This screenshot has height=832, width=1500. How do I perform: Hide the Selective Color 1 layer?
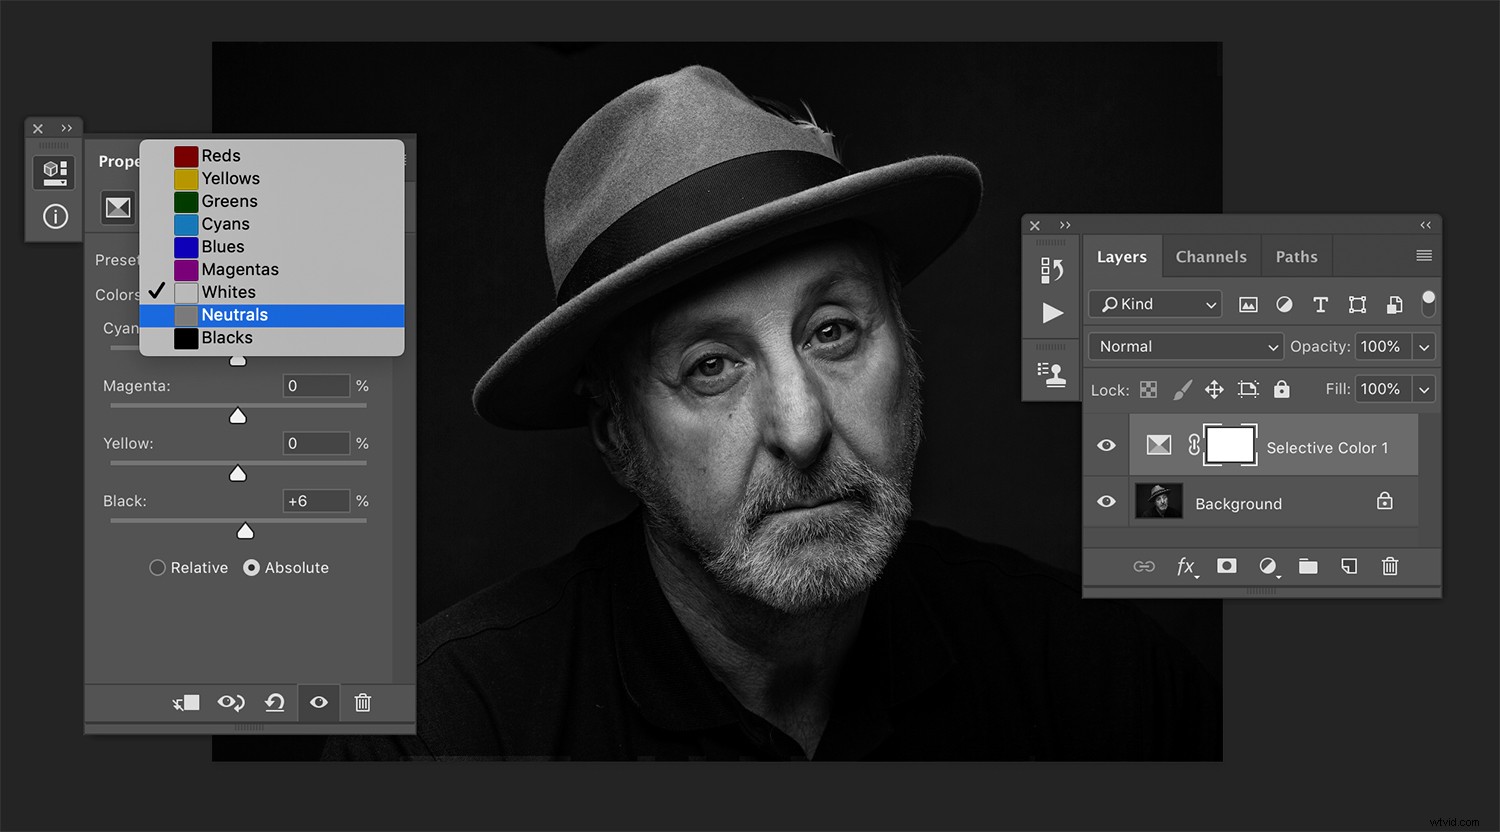click(1105, 446)
